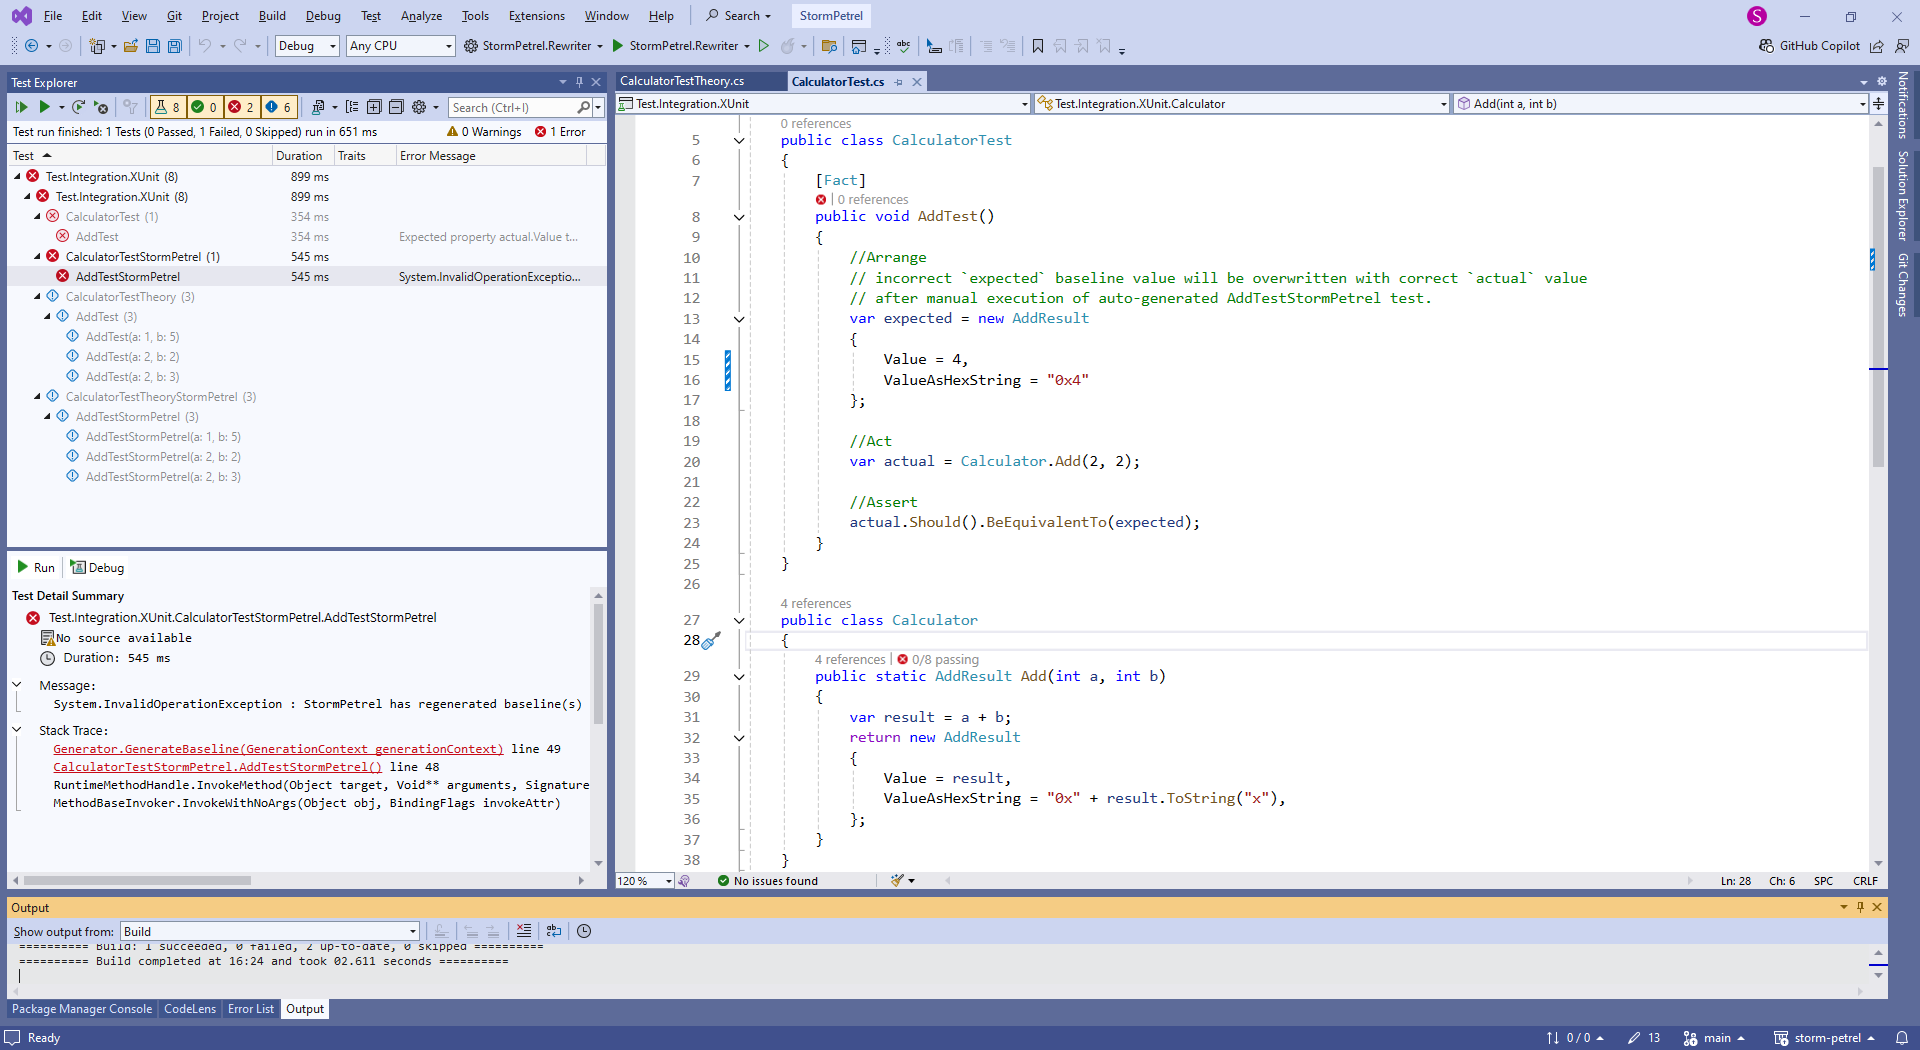Click the Solution Explorer settings gear above the editor
Viewport: 1920px width, 1050px height.
[1881, 81]
